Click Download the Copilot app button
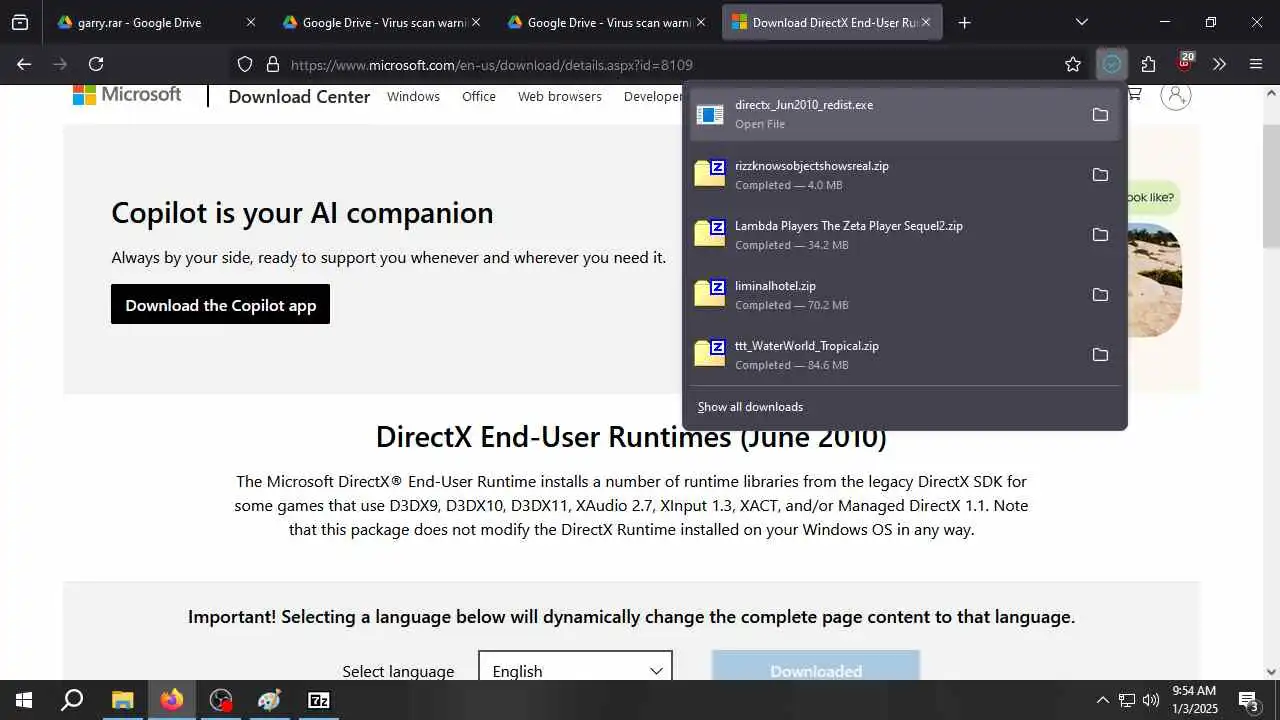Viewport: 1280px width, 720px height. (x=220, y=305)
